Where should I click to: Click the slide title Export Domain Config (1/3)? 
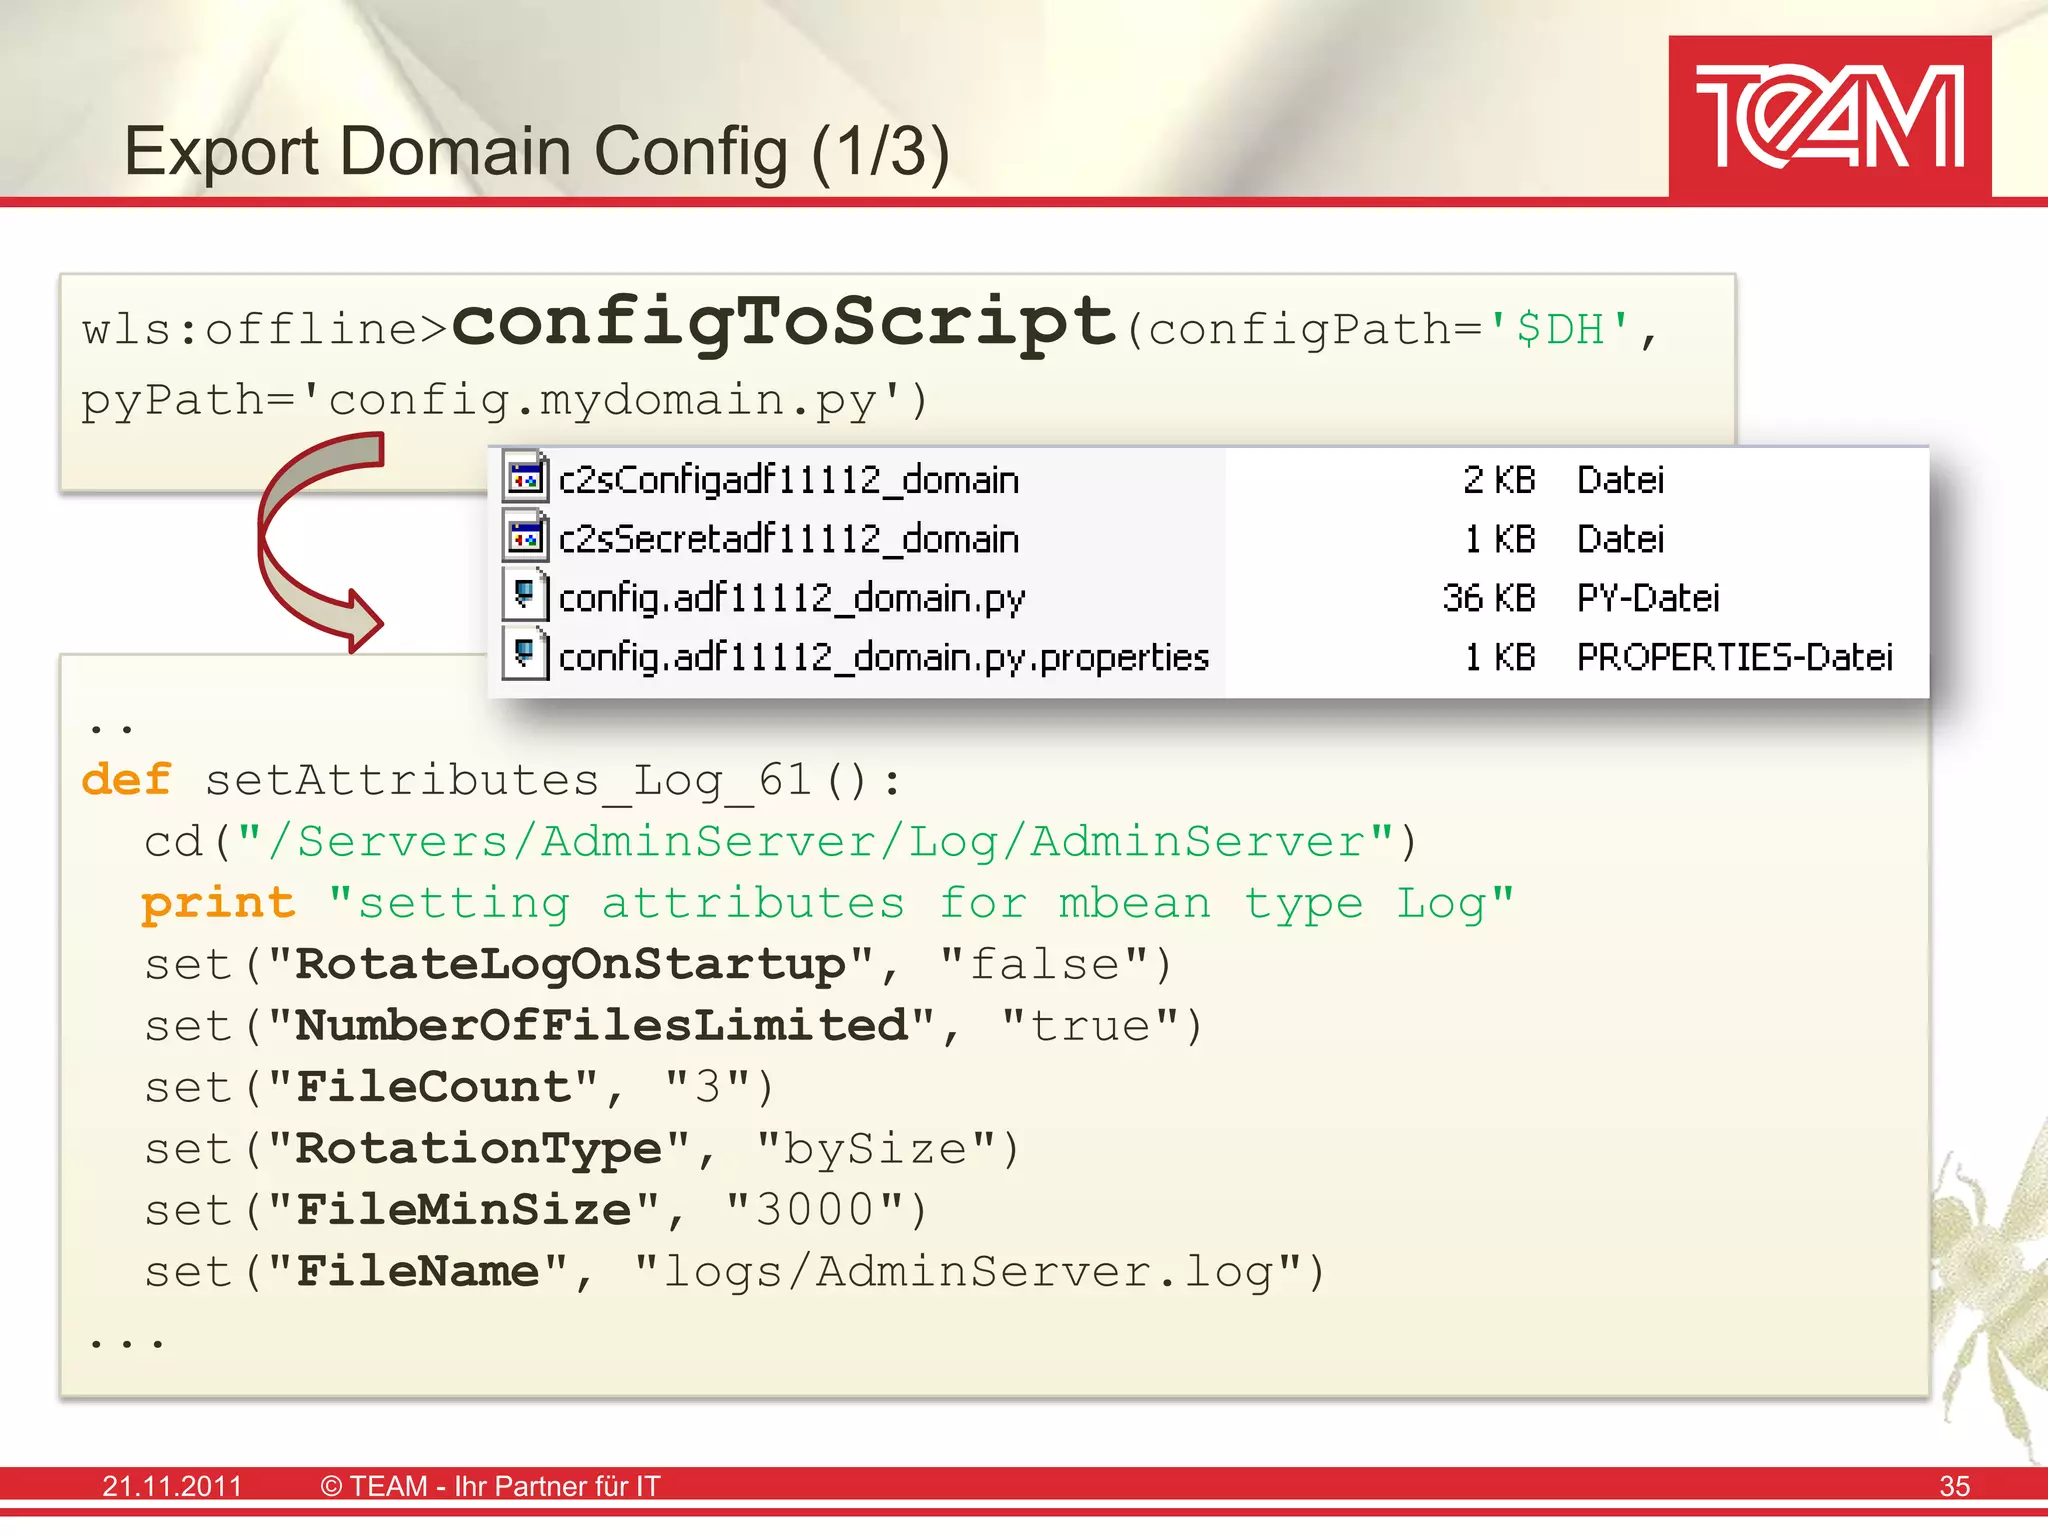[536, 152]
